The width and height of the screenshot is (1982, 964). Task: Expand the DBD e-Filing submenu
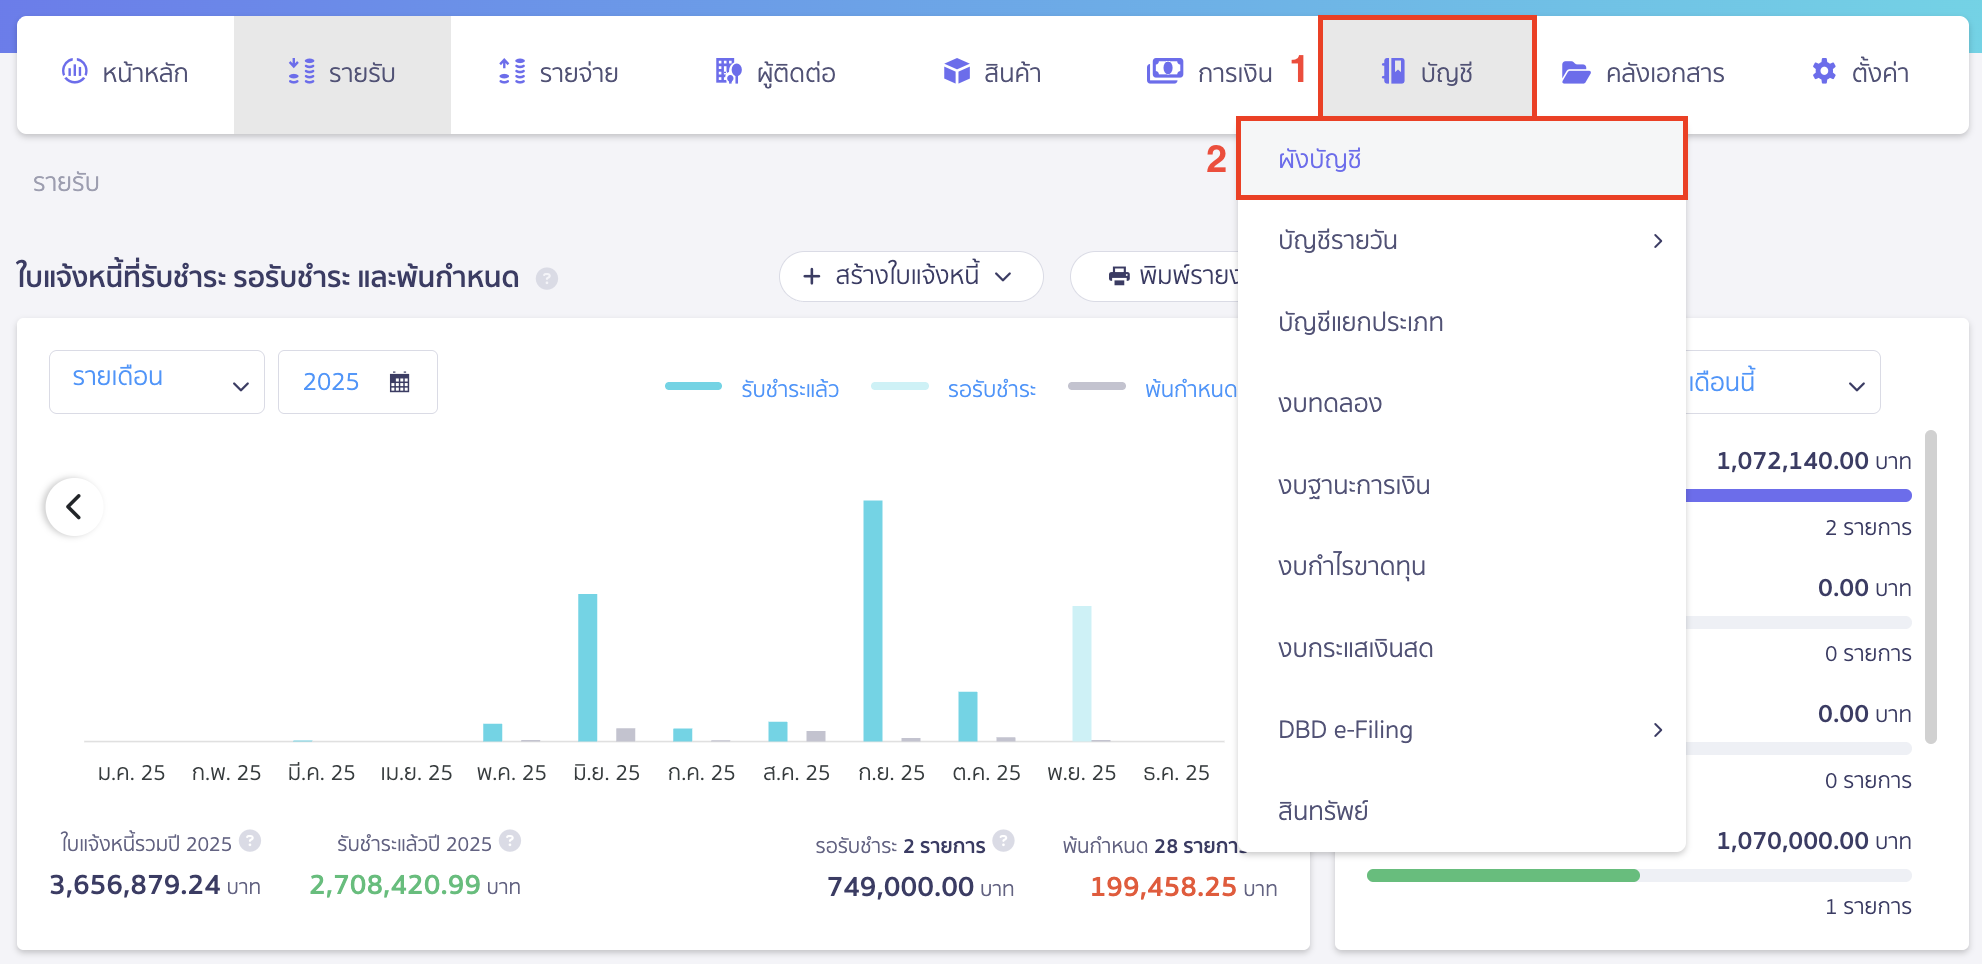[1658, 730]
